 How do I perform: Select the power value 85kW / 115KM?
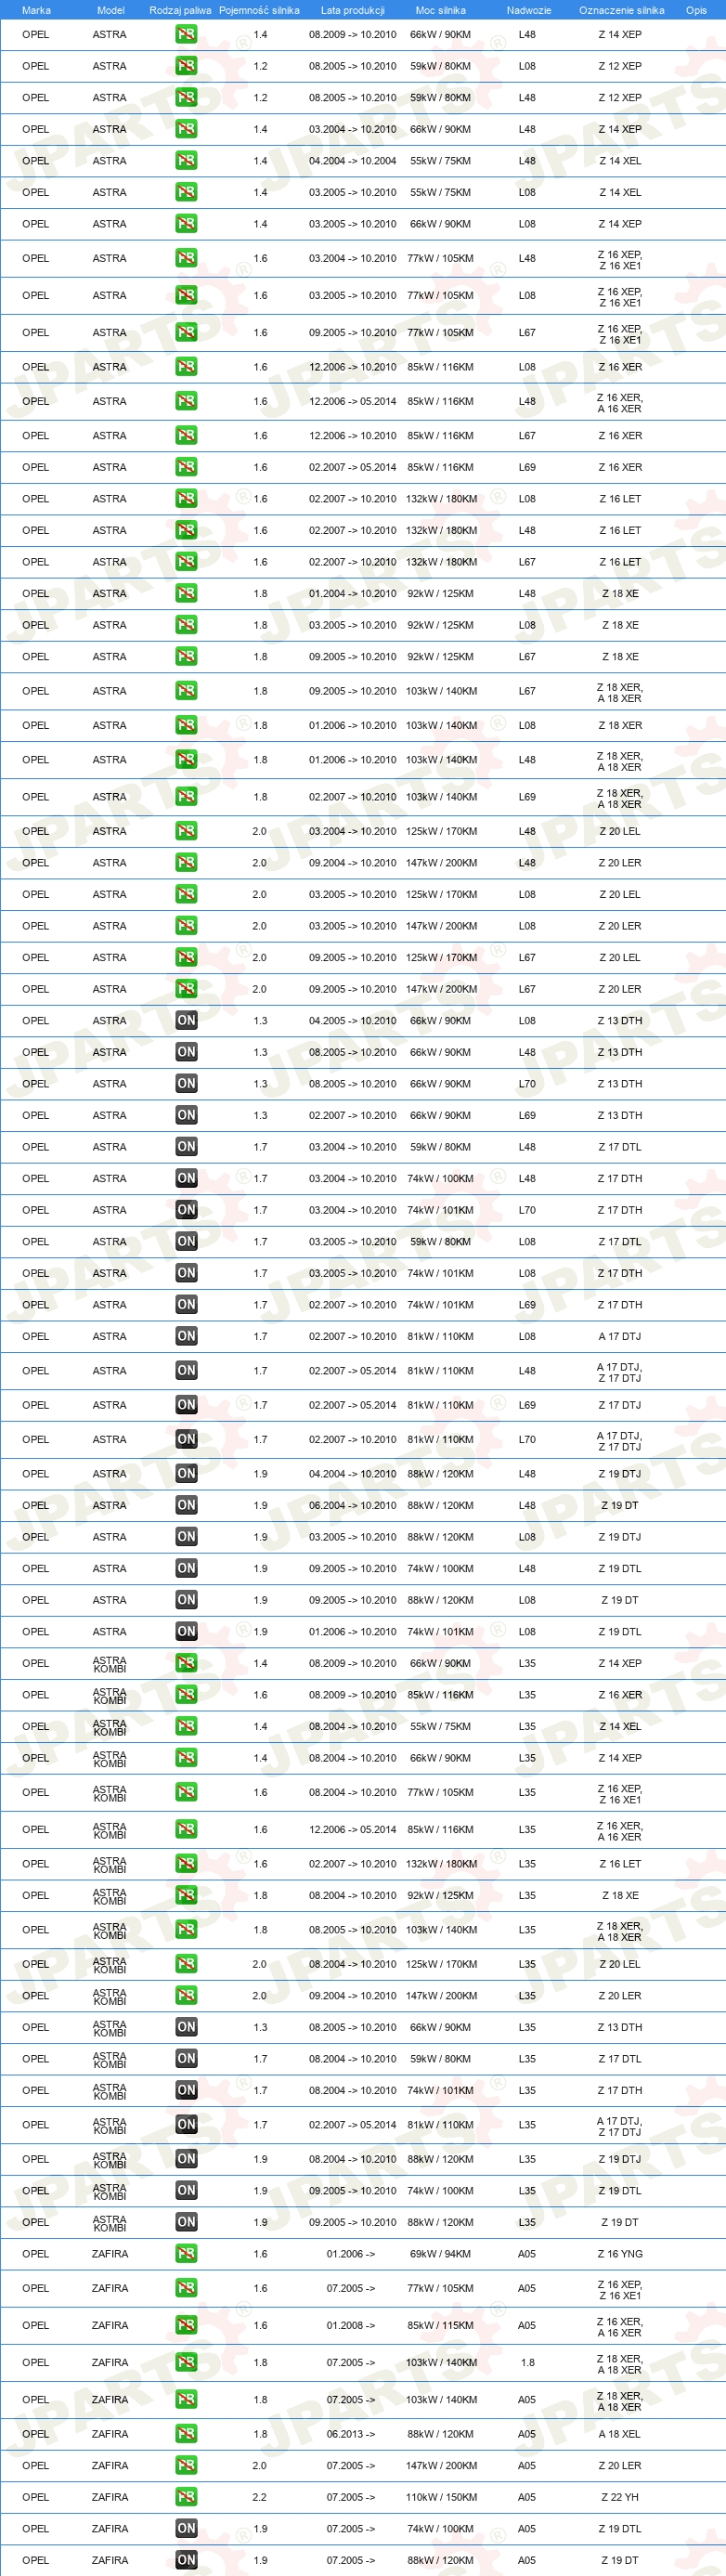(440, 2325)
